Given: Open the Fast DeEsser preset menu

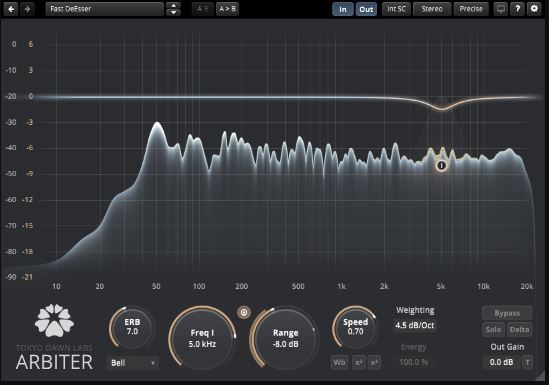Looking at the screenshot, I should [105, 9].
